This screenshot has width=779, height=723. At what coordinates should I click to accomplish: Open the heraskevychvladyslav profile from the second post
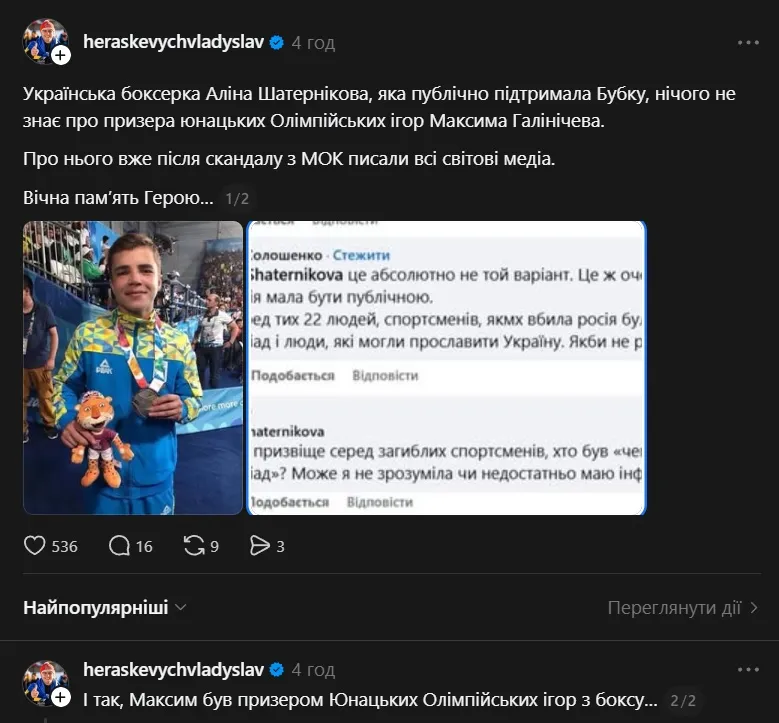point(173,669)
